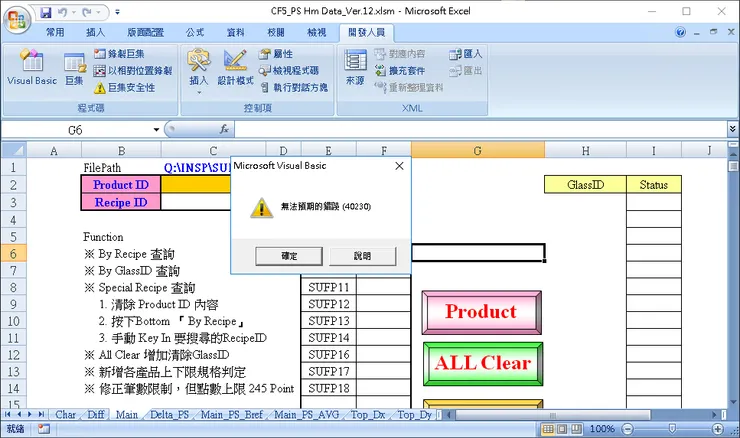
Task: Select the Recipe ID label cell
Action: [x=121, y=202]
